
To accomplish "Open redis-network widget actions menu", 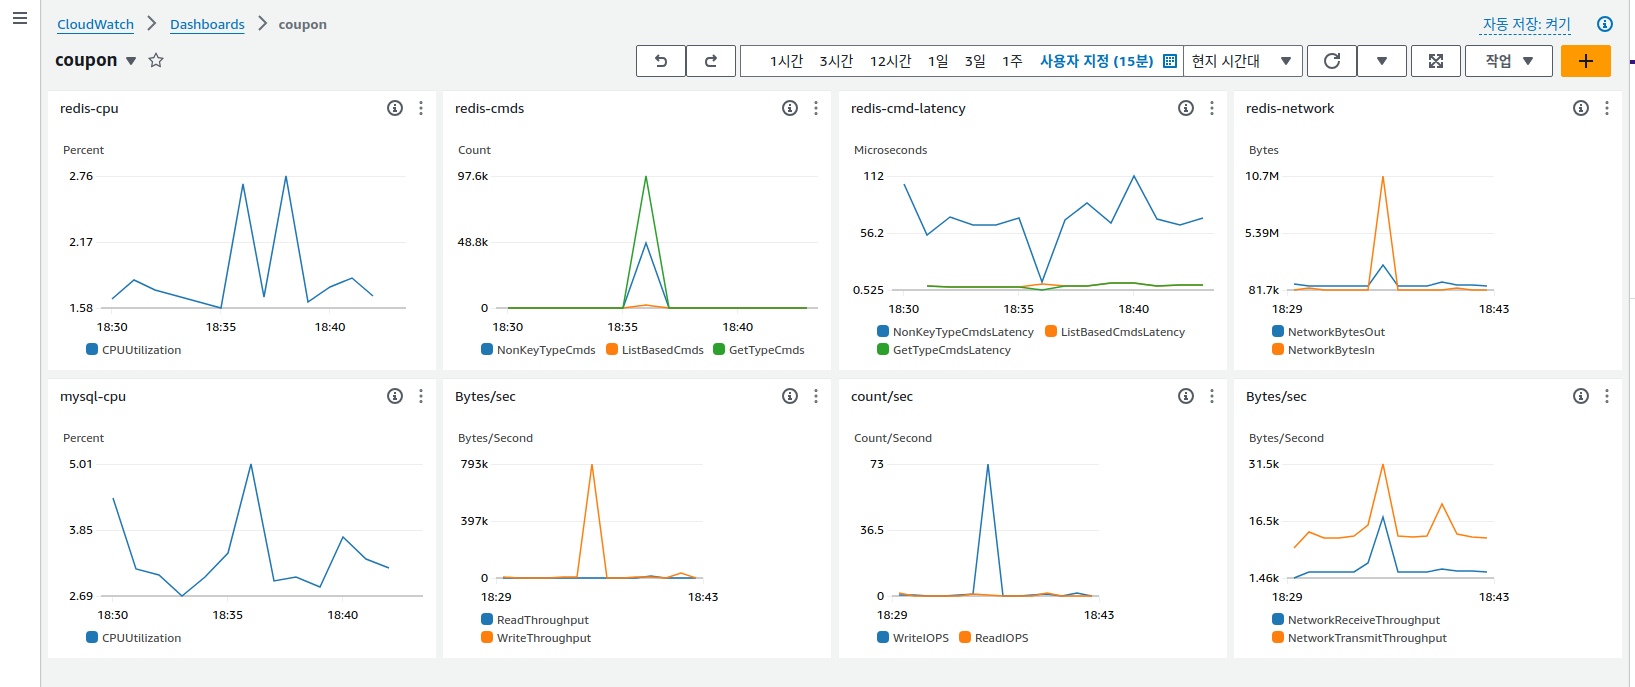I will (1607, 108).
